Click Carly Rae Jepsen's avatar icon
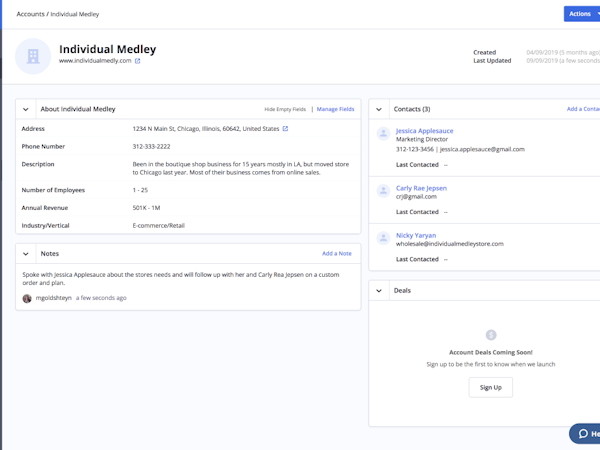 (382, 190)
